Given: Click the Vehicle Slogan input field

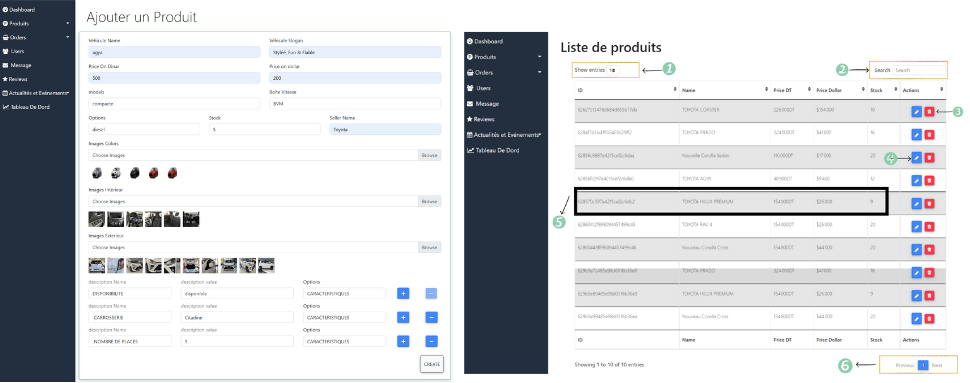Looking at the screenshot, I should click(355, 52).
